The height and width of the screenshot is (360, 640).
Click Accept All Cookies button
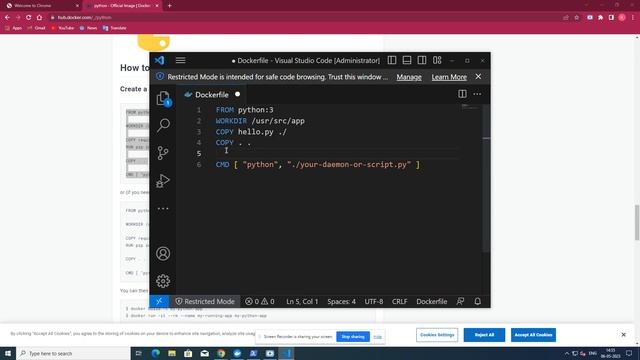[x=533, y=335]
